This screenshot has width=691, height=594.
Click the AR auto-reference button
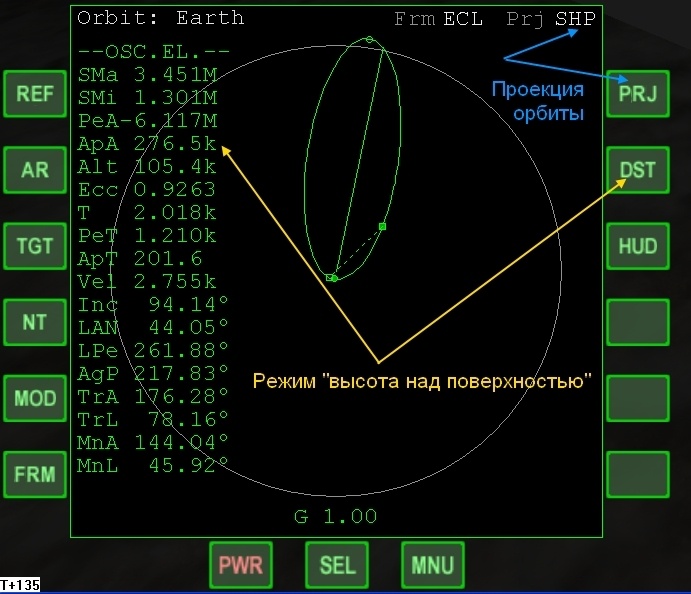coord(35,170)
